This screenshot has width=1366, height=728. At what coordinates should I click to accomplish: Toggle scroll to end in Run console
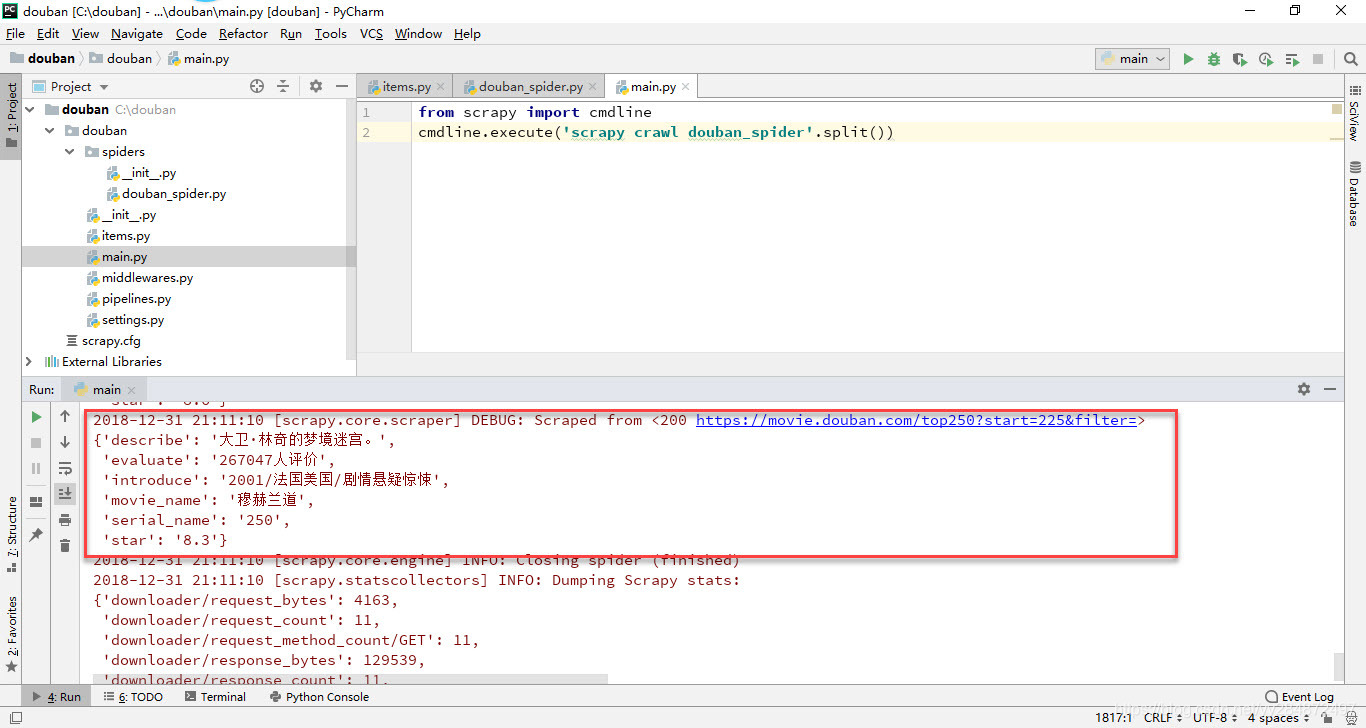(65, 493)
